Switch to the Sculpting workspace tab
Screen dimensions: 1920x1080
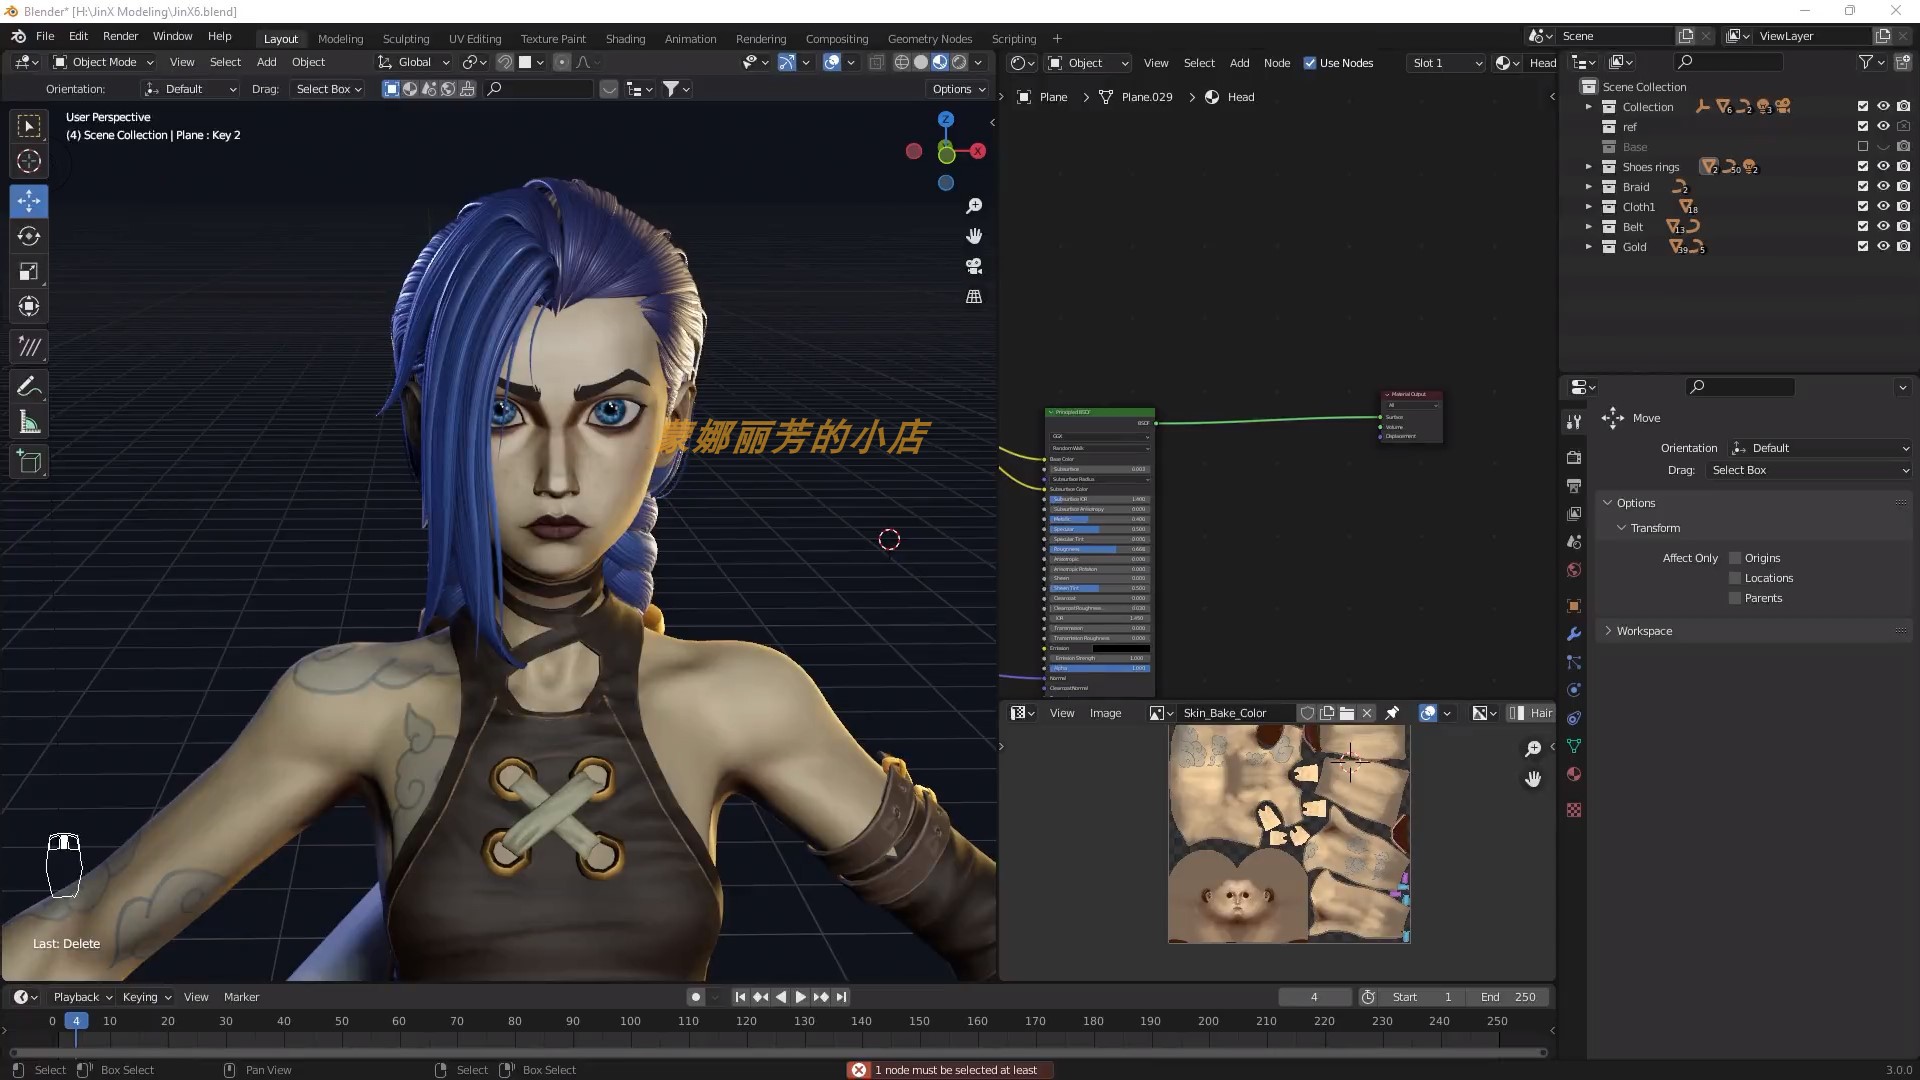pyautogui.click(x=406, y=39)
